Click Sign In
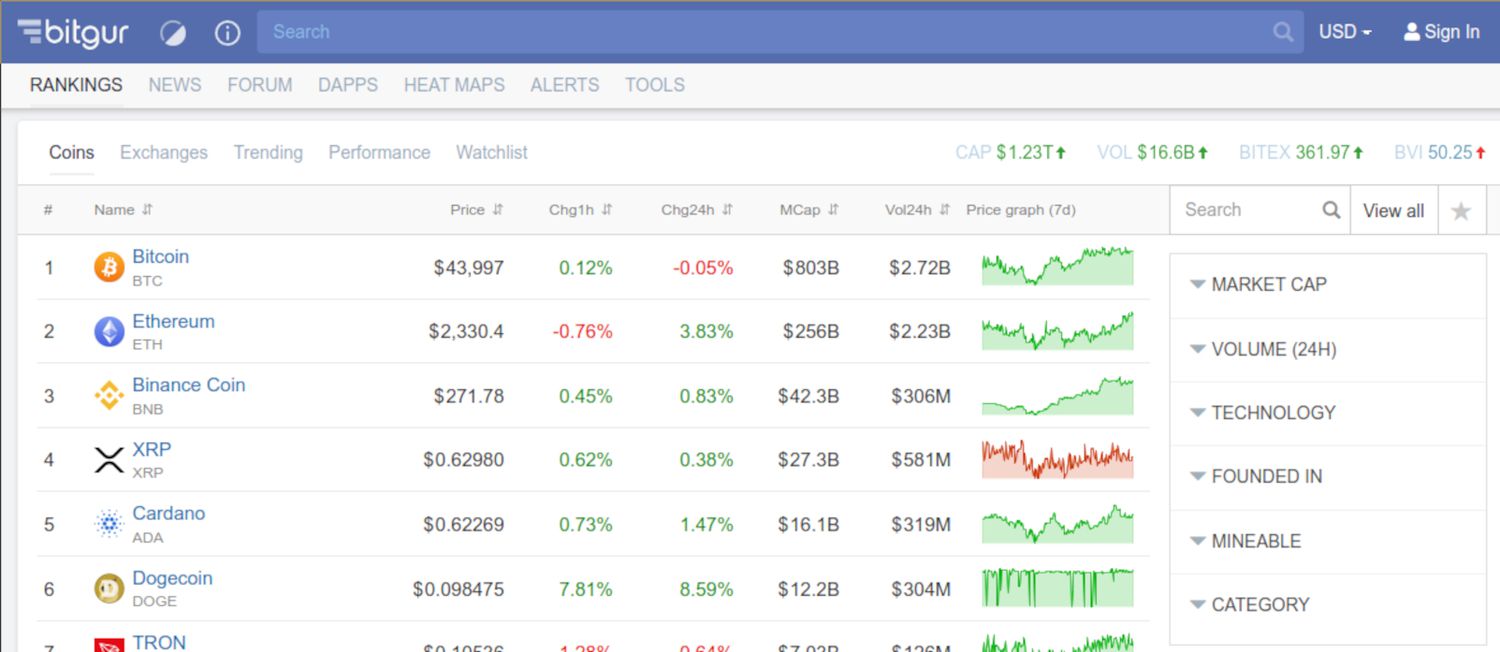Screen dimensions: 1500x652 coord(1441,32)
